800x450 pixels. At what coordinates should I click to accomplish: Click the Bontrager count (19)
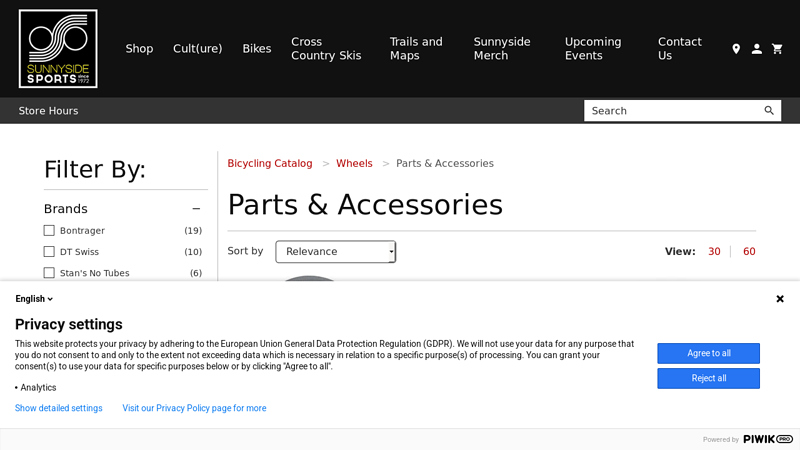point(193,231)
